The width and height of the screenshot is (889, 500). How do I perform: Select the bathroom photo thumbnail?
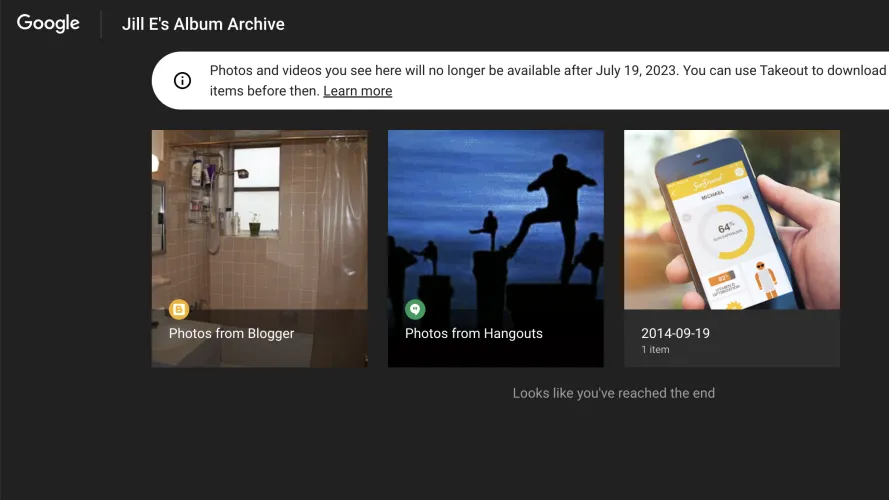click(x=259, y=220)
